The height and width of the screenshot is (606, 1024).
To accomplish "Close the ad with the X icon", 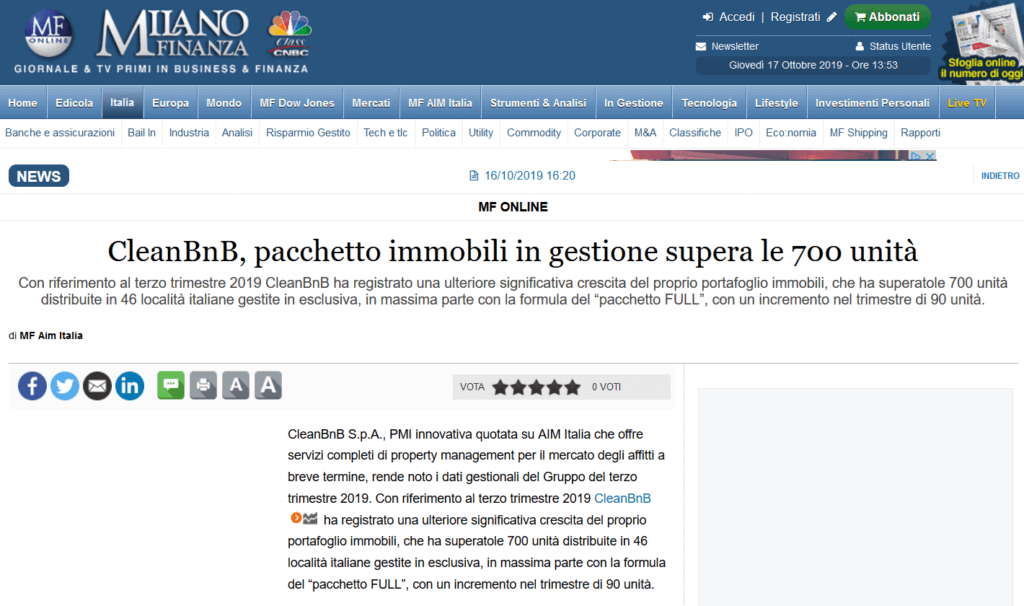I will coord(930,156).
